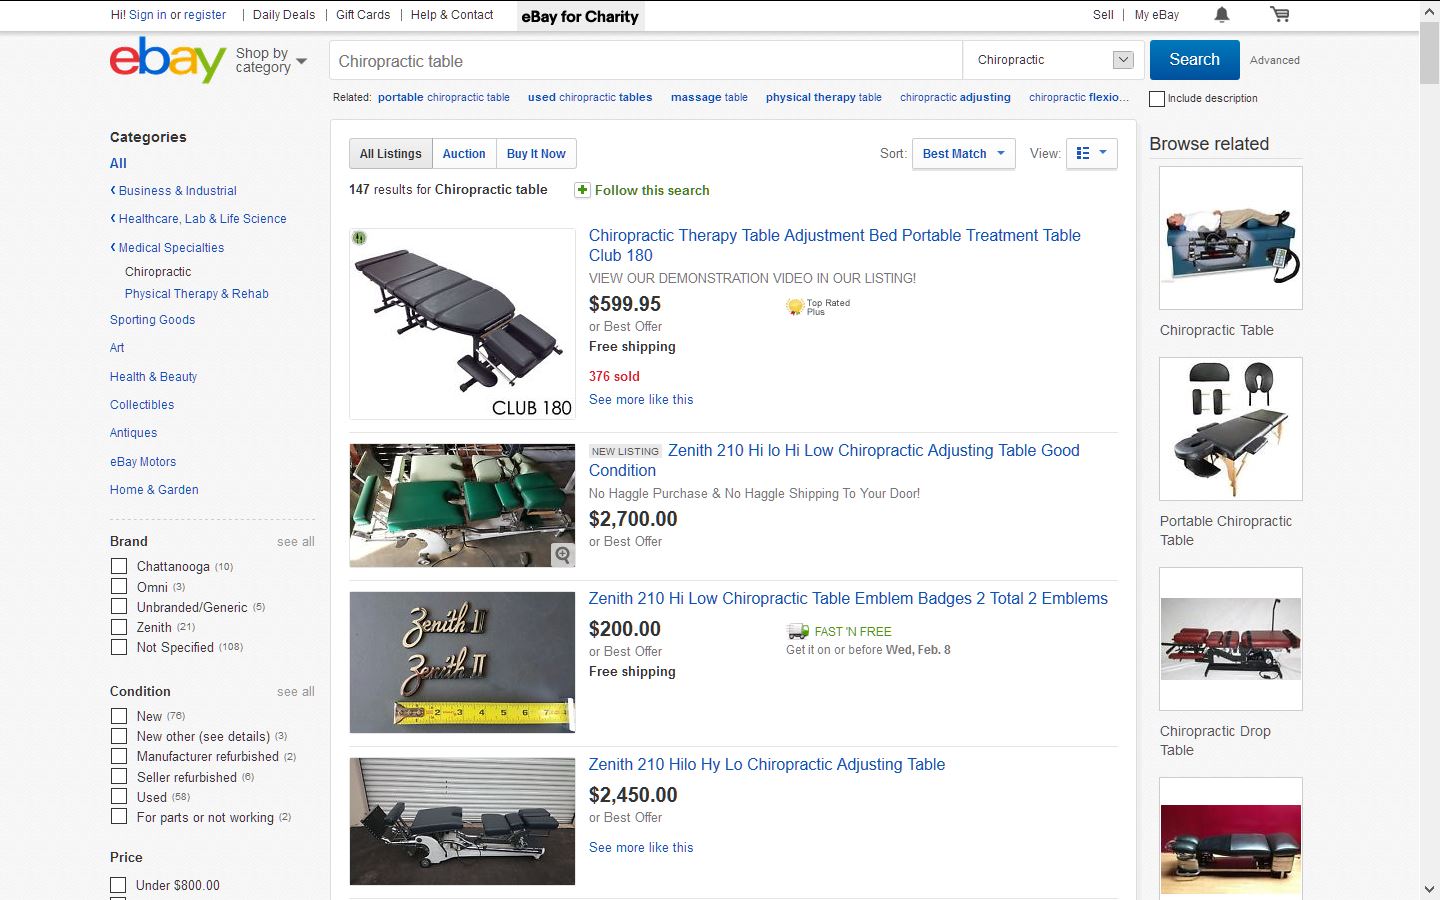Click the blue Search button
The width and height of the screenshot is (1440, 900).
[x=1195, y=60]
